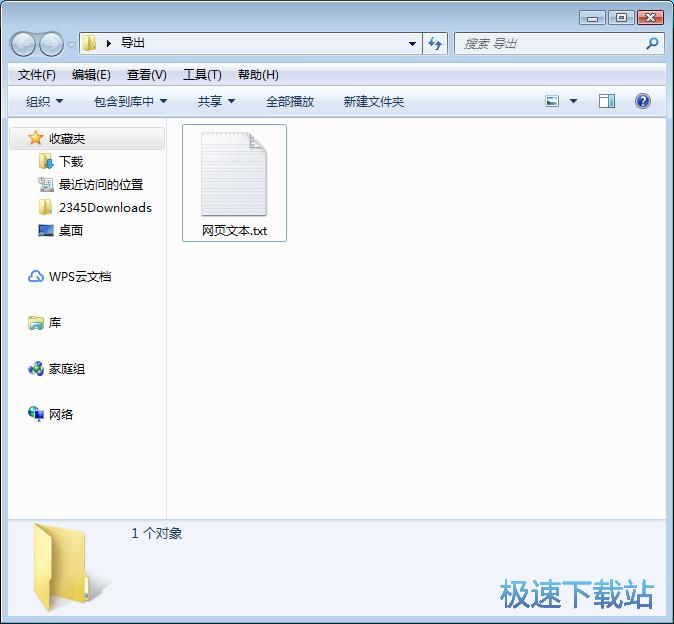Viewport: 674px width, 624px height.
Task: Click the 下载 folder icon
Action: point(46,162)
